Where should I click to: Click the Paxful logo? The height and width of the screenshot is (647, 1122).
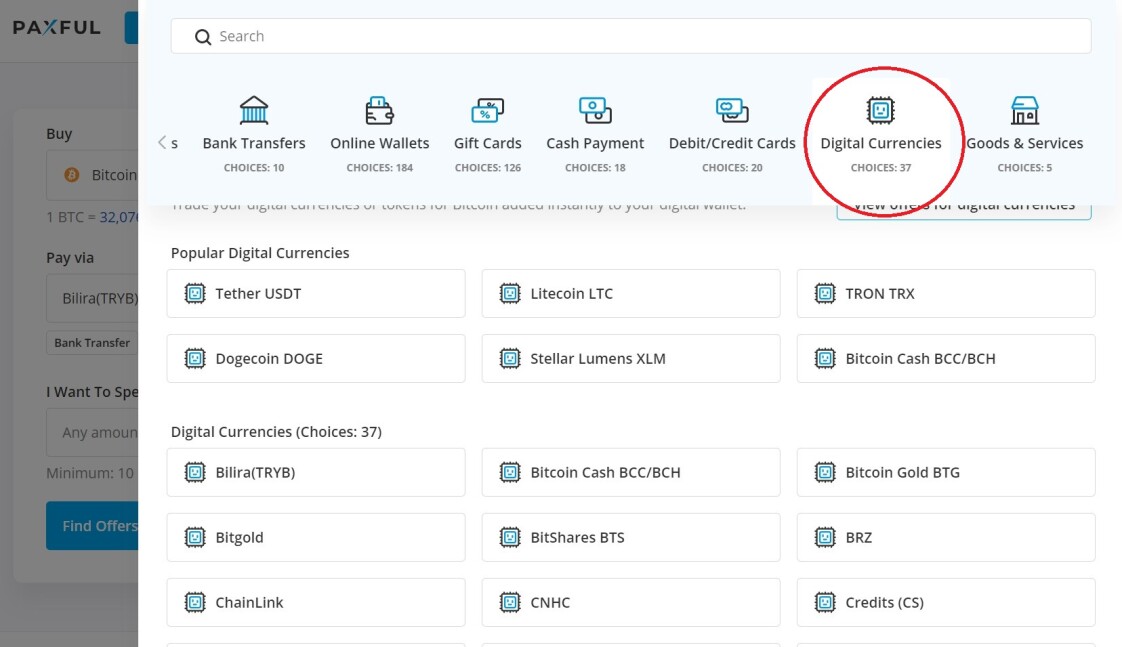57,28
